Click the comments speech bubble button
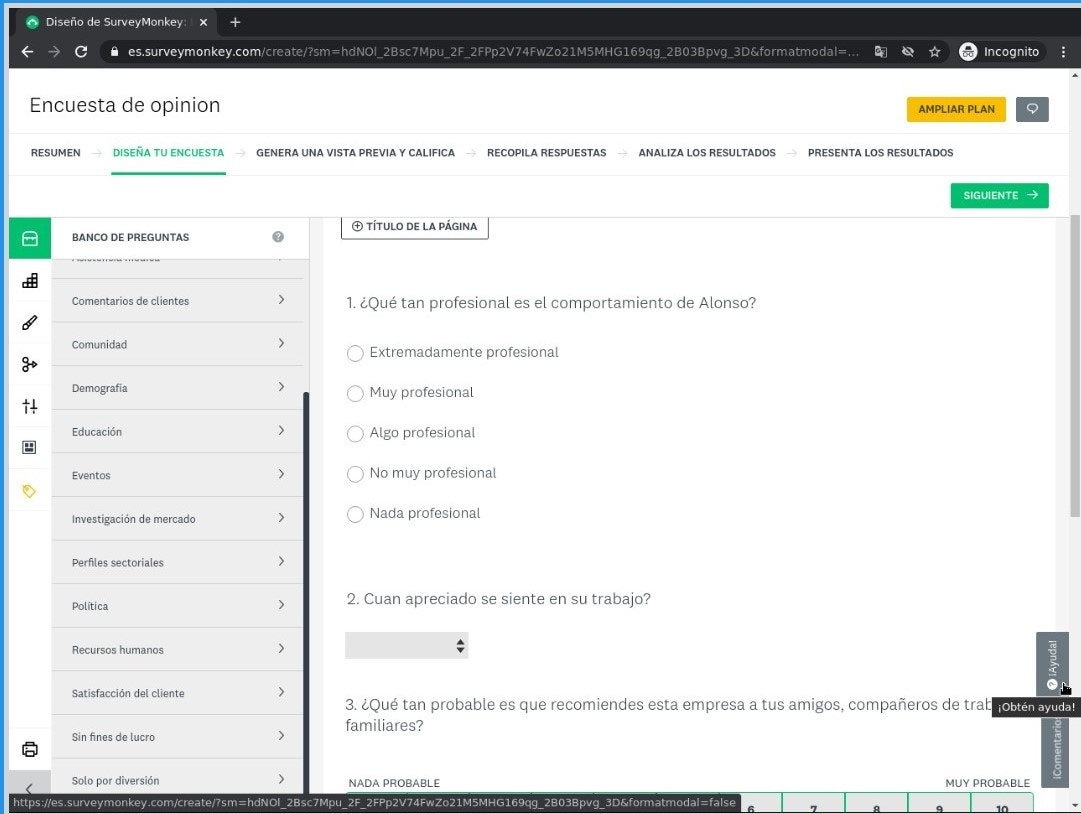The width and height of the screenshot is (1081, 814). (x=1031, y=109)
